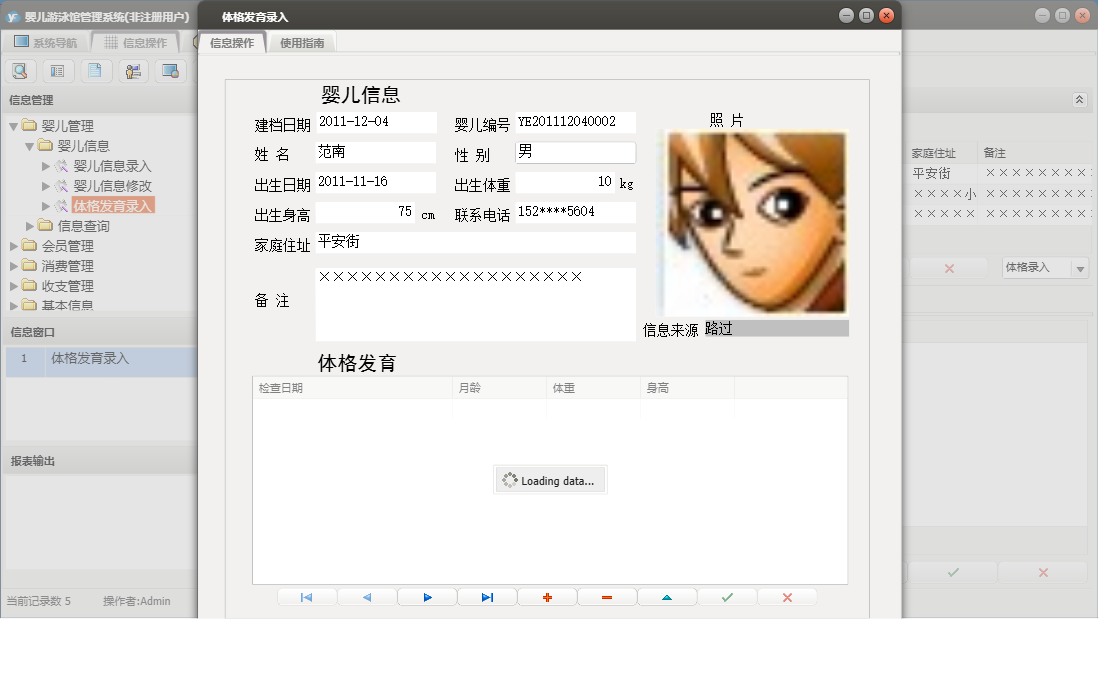The image size is (1098, 695).
Task: Add a new record with the plus icon
Action: 547,596
